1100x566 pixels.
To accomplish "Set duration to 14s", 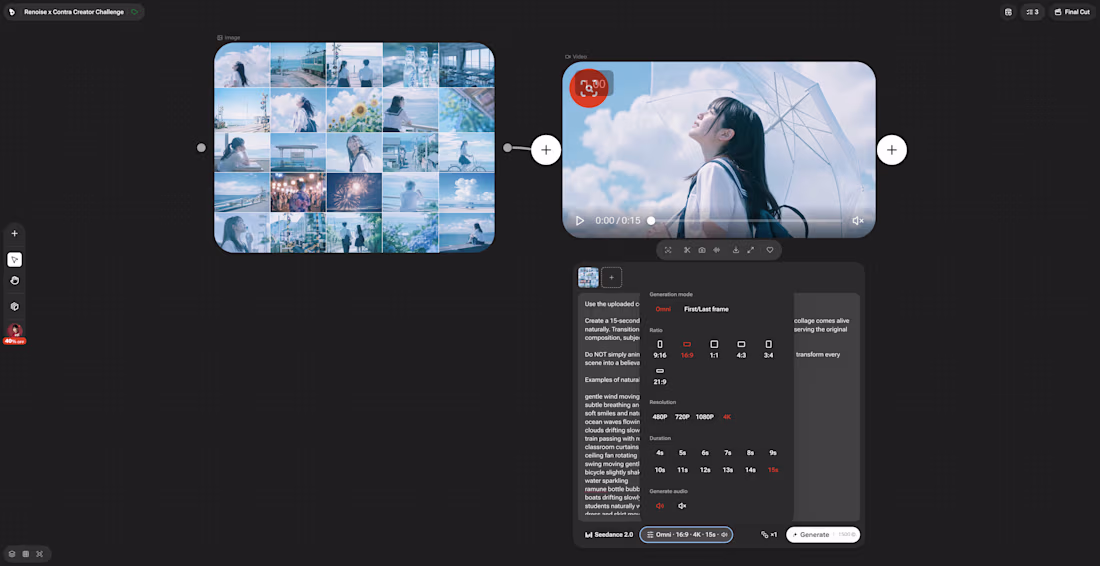I will tap(750, 470).
